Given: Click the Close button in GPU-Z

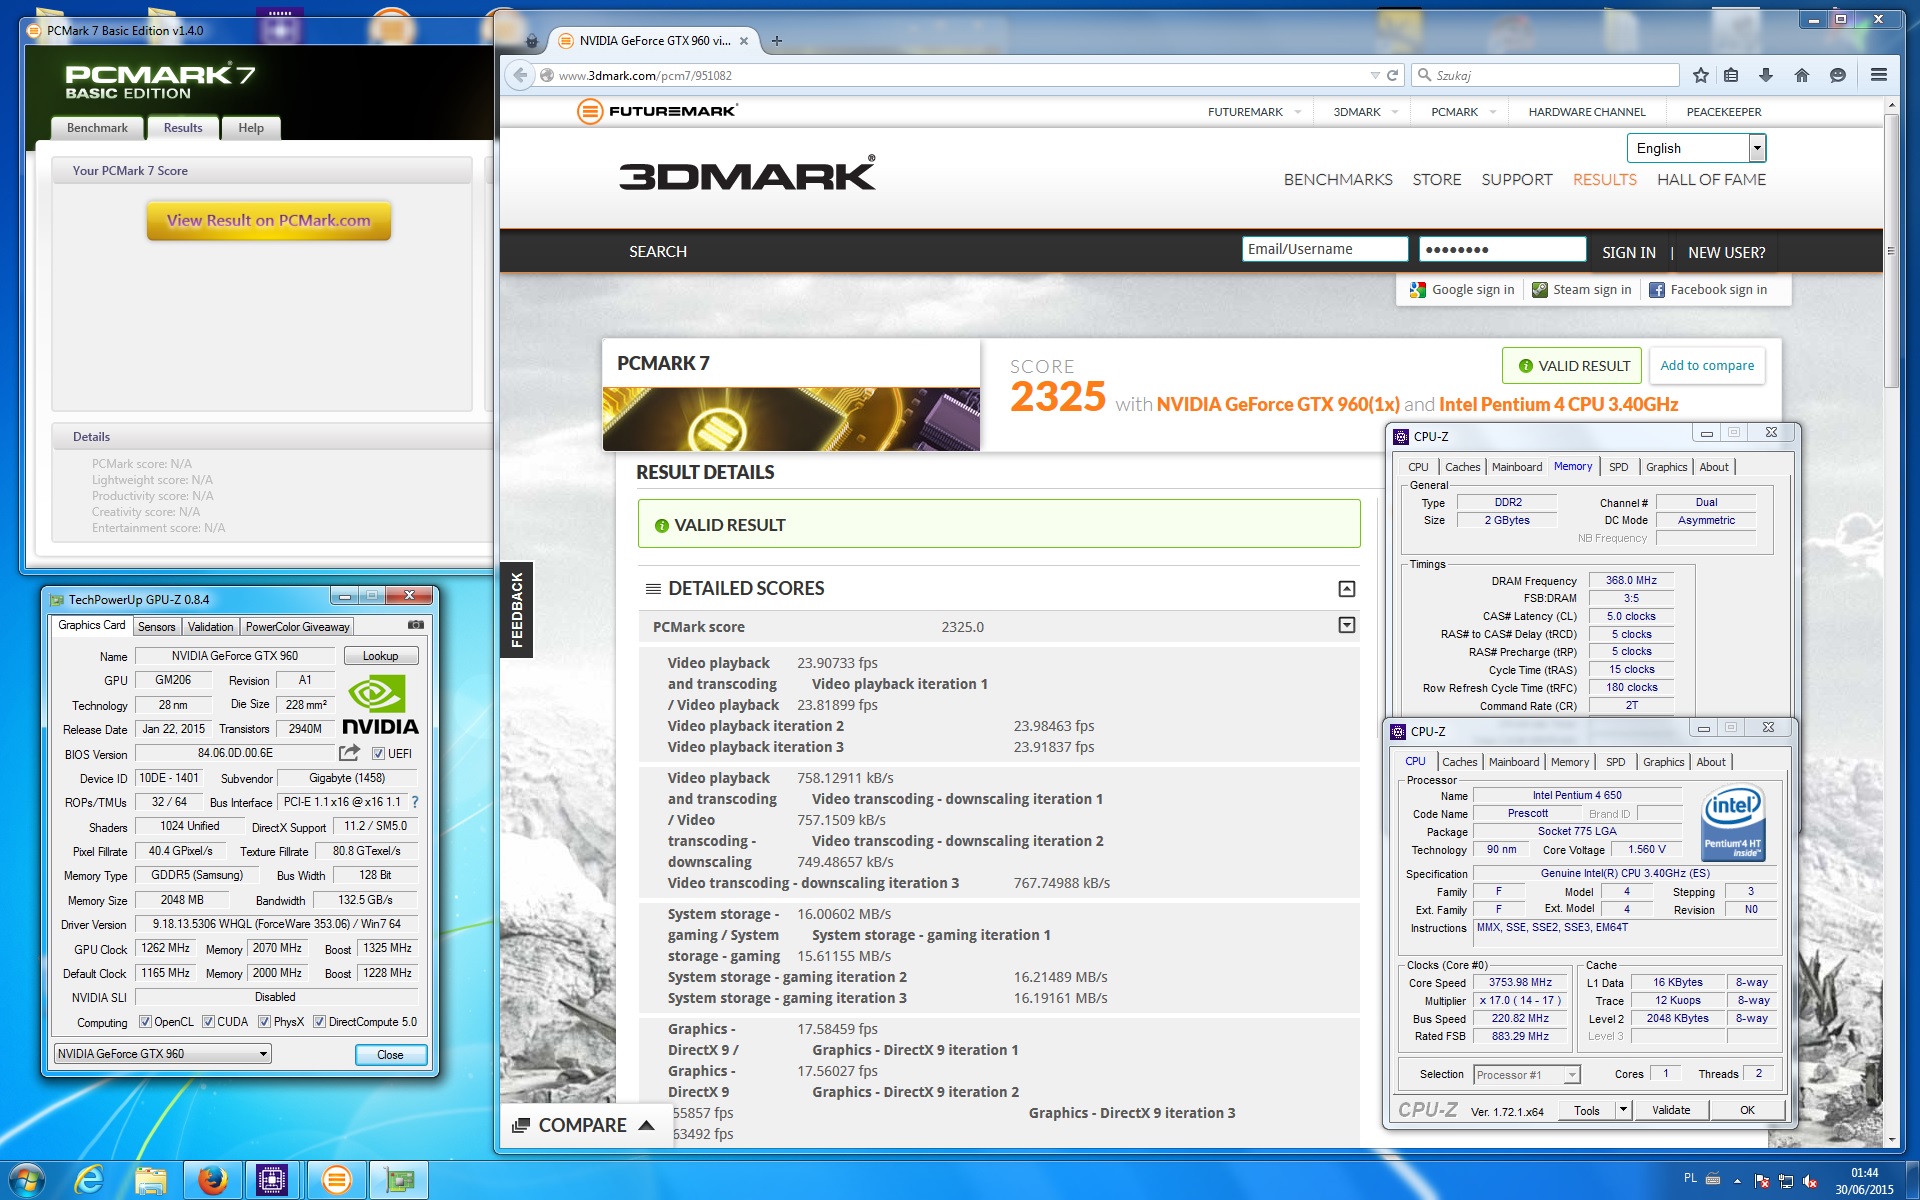Looking at the screenshot, I should click(x=390, y=1055).
